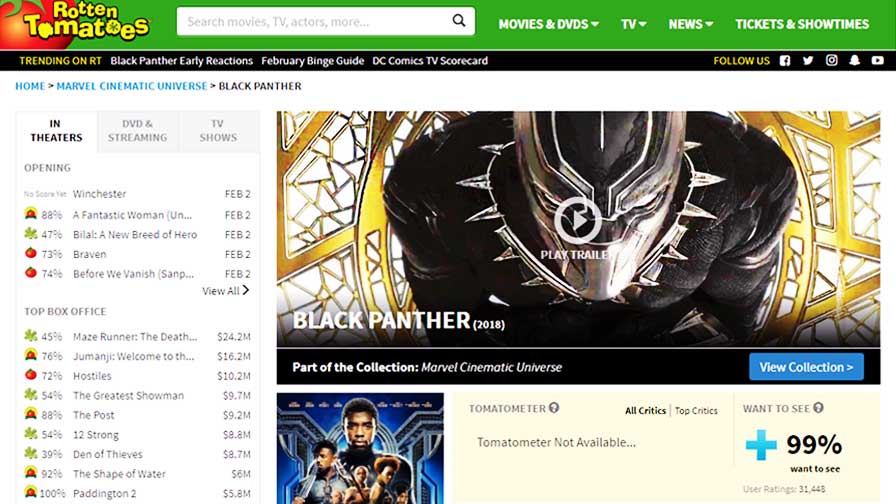Click Marvel Cinematic Universe collection title text
The width and height of the screenshot is (896, 504).
tap(491, 367)
